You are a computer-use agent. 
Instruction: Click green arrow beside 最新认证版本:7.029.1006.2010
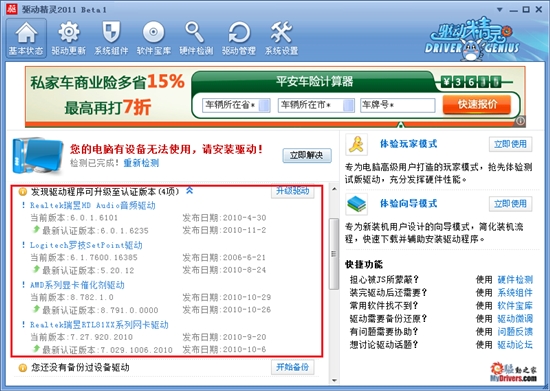(x=36, y=349)
